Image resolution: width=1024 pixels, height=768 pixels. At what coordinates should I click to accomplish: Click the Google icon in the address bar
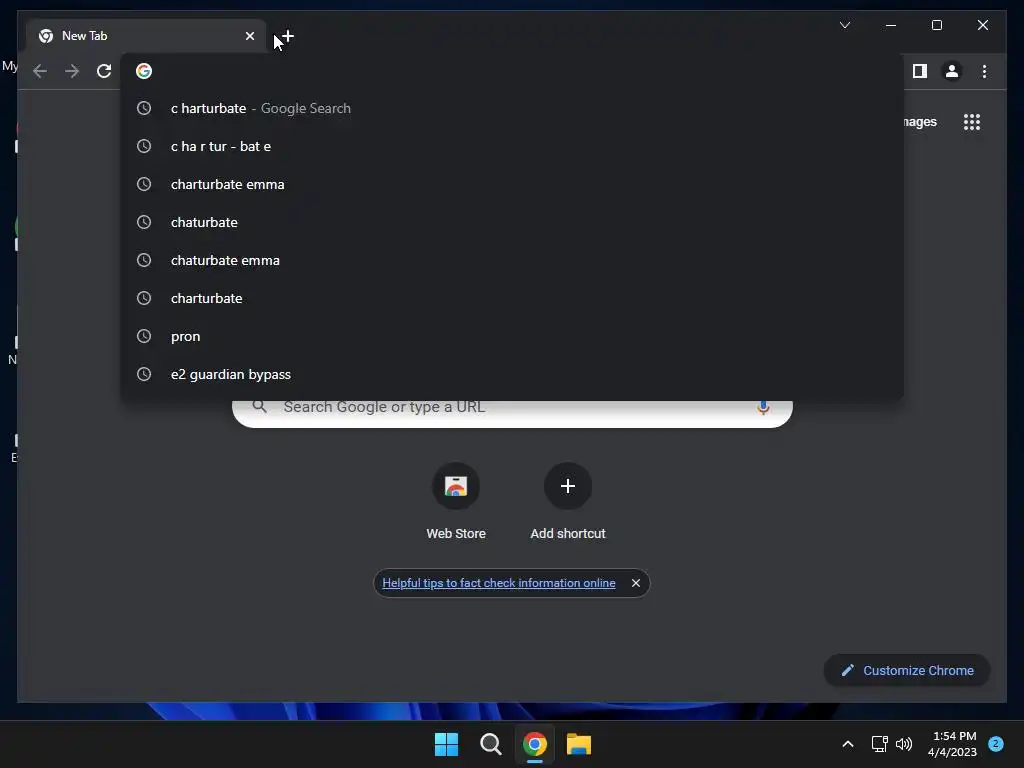coord(144,71)
